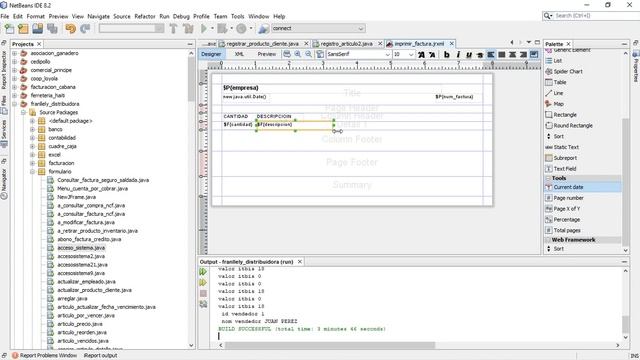Toggle justify text alignment button
Image resolution: width=640 pixels, height=360 pixels.
[x=502, y=54]
